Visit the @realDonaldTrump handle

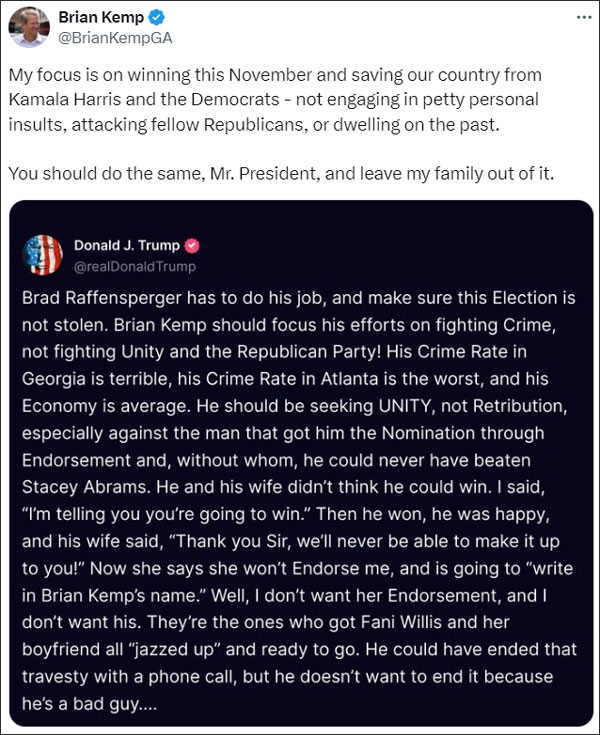[x=135, y=266]
